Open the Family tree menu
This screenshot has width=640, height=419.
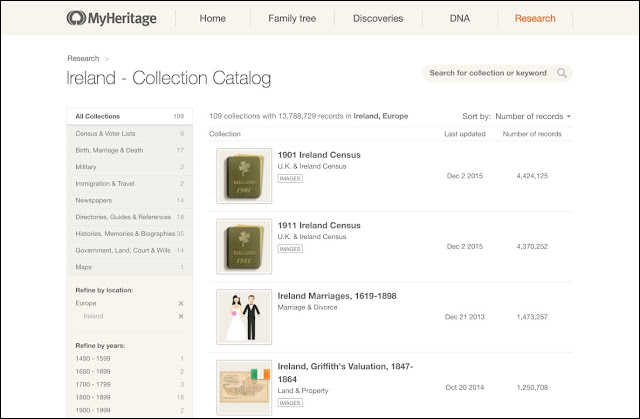point(292,18)
